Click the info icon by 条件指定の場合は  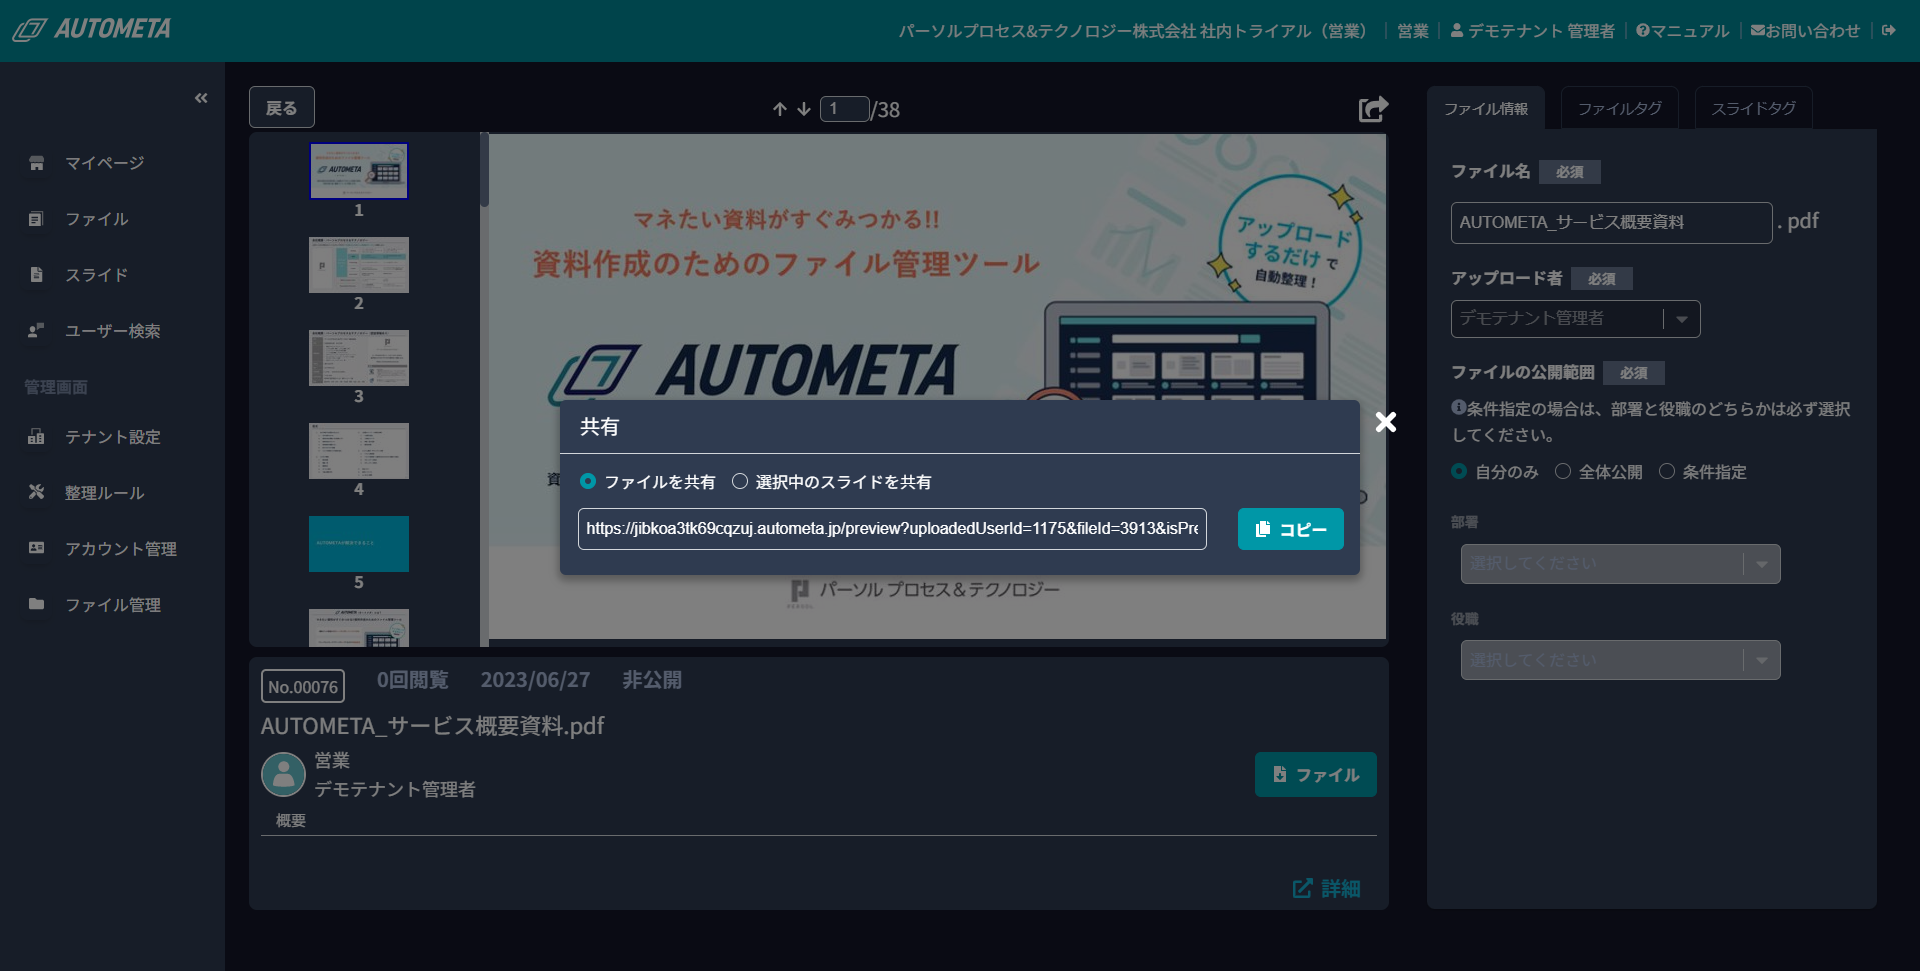[x=1458, y=408]
